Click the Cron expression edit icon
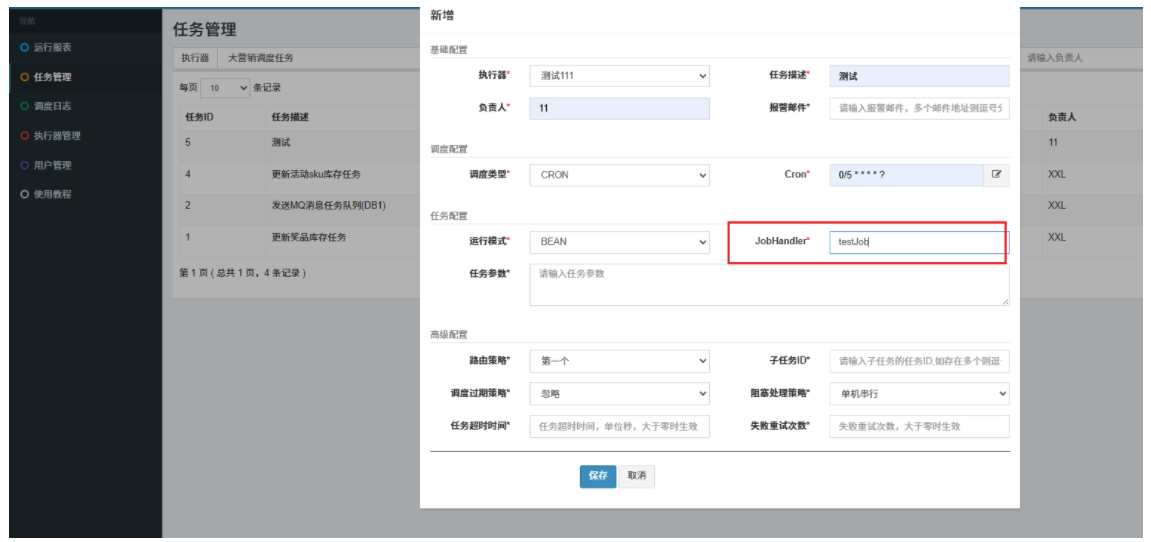Image resolution: width=1151 pixels, height=542 pixels. (x=996, y=174)
